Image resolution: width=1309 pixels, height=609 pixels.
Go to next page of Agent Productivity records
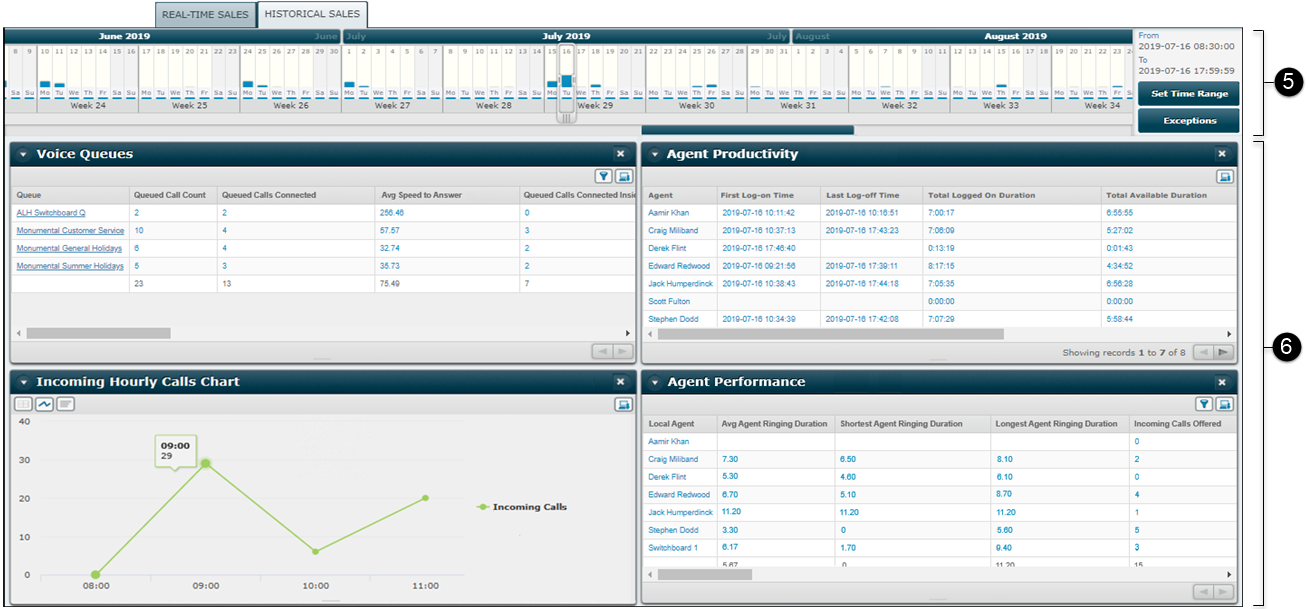tap(1224, 352)
